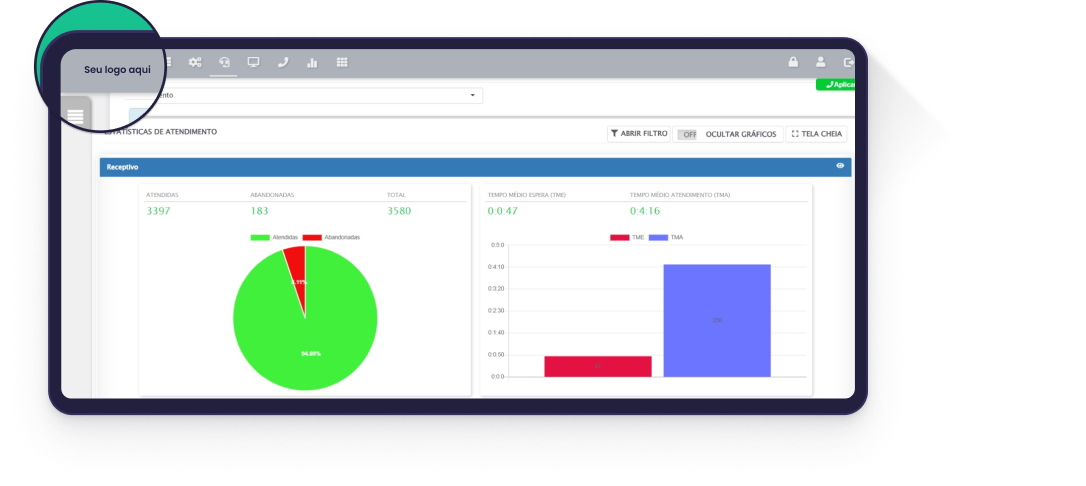Open the settings gears icon in top bar
The image size is (1086, 486).
(195, 62)
